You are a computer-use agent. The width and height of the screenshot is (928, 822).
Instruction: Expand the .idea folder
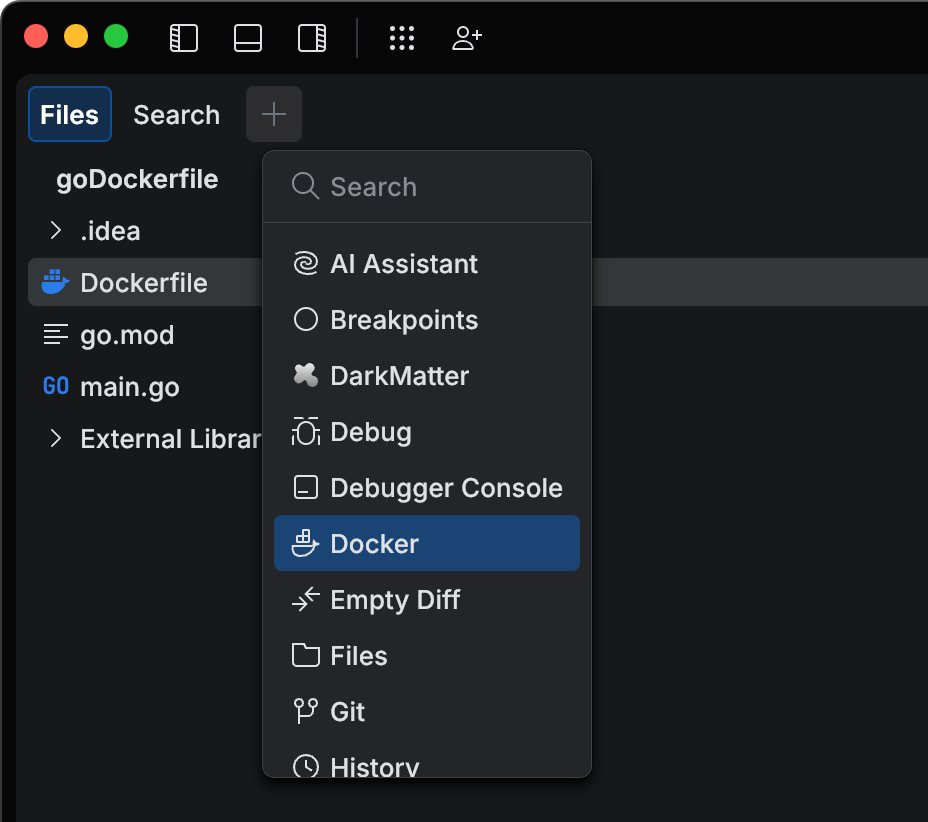56,231
